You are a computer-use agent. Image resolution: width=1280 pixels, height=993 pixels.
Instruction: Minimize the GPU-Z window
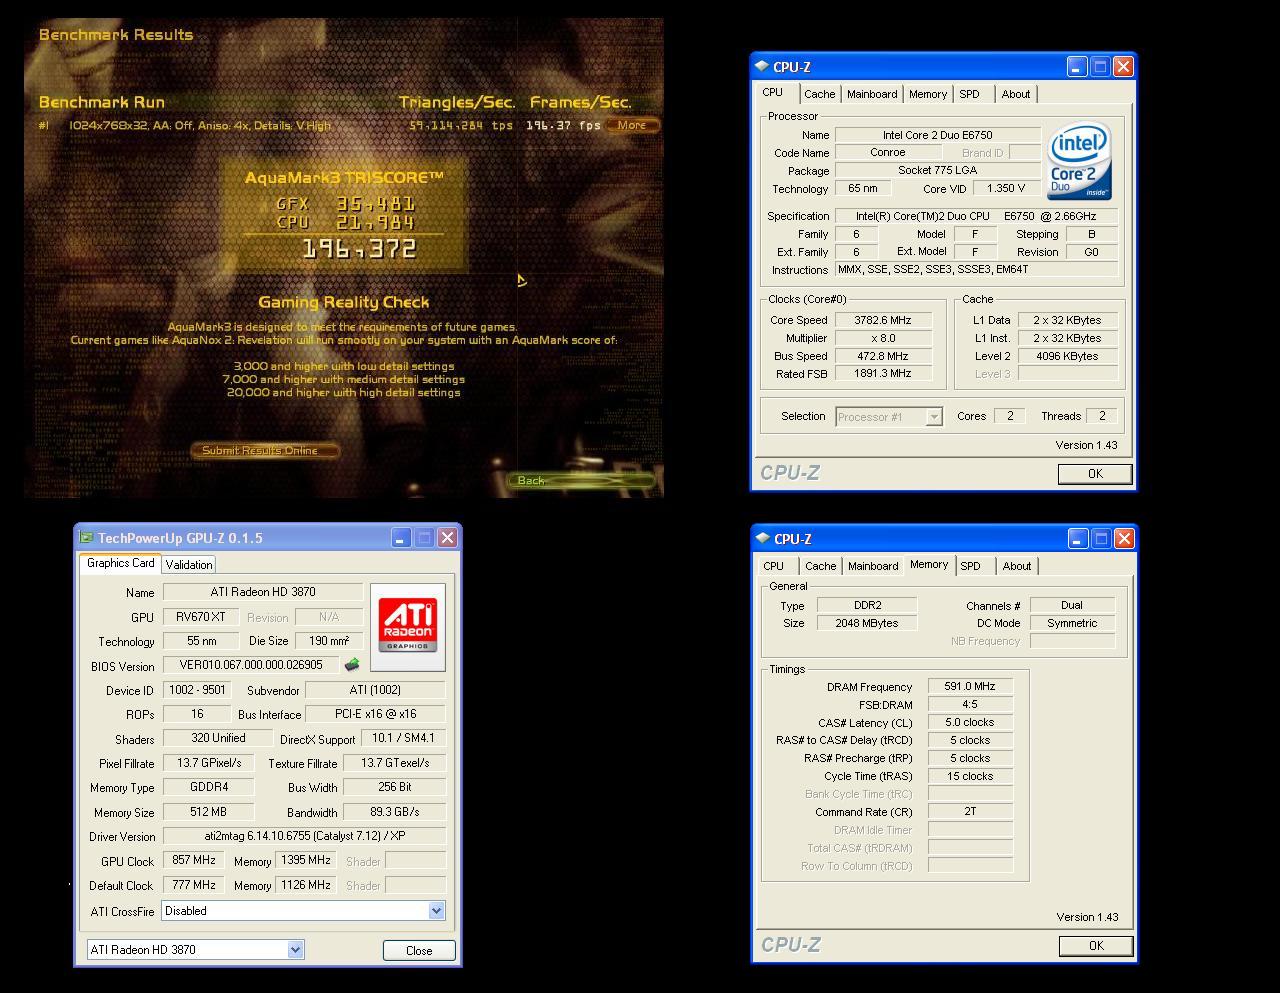coord(400,538)
